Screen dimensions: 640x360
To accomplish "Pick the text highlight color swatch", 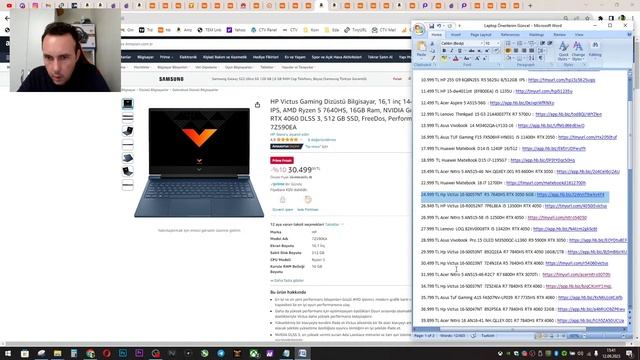I will tap(444, 58).
